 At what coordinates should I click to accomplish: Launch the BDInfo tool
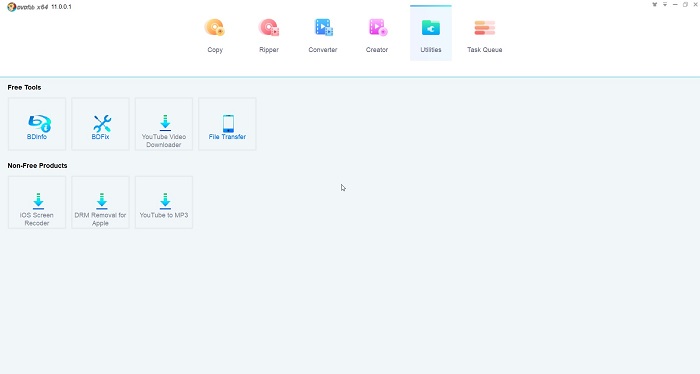coord(37,124)
